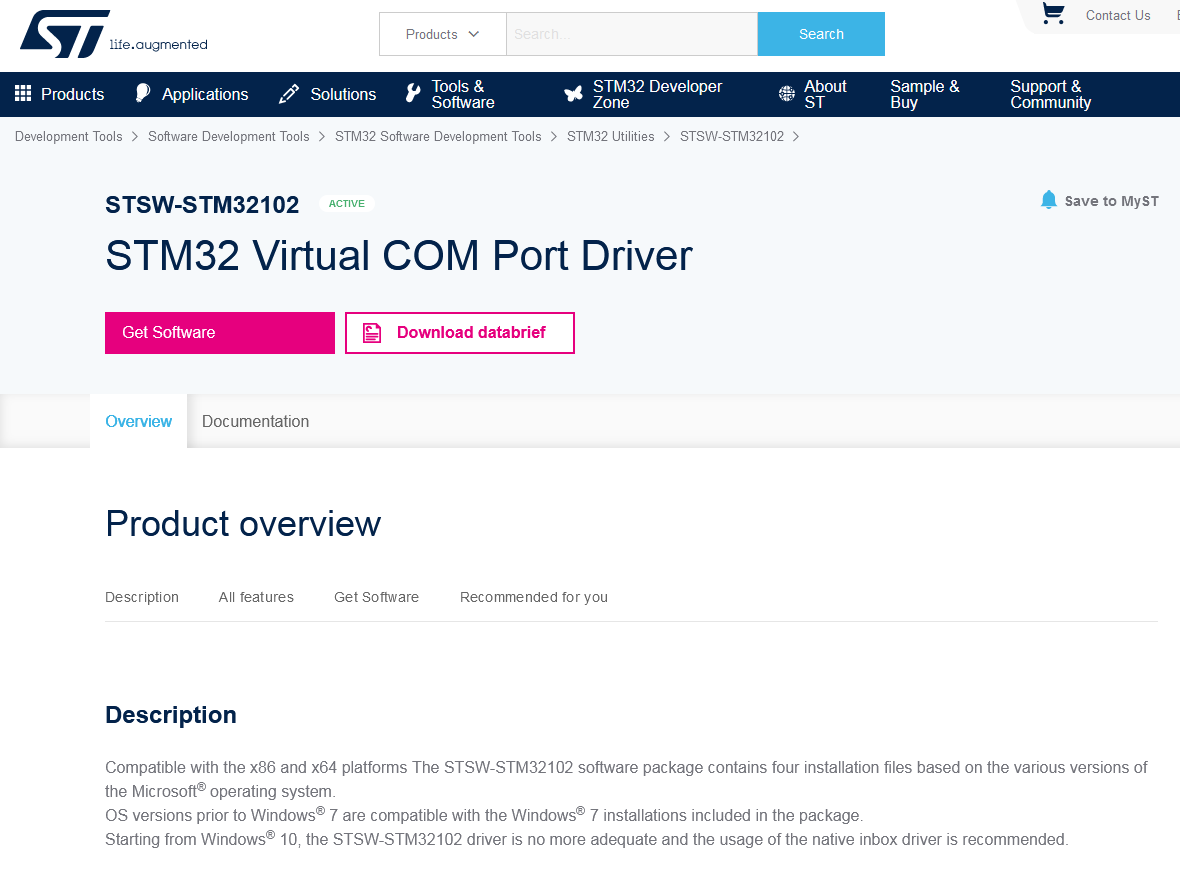Open Support & Community menu

tap(1050, 94)
